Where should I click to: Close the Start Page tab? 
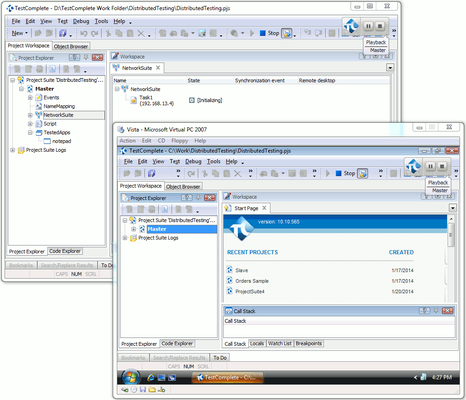[264, 208]
